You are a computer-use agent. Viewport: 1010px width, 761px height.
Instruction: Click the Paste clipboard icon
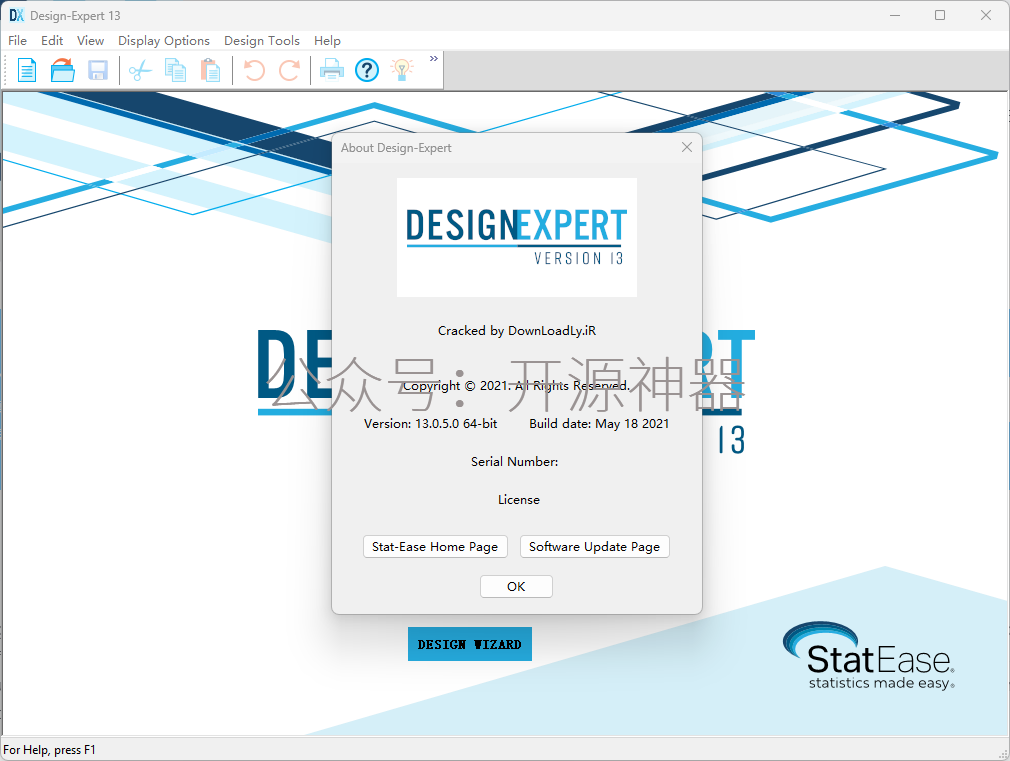point(211,70)
